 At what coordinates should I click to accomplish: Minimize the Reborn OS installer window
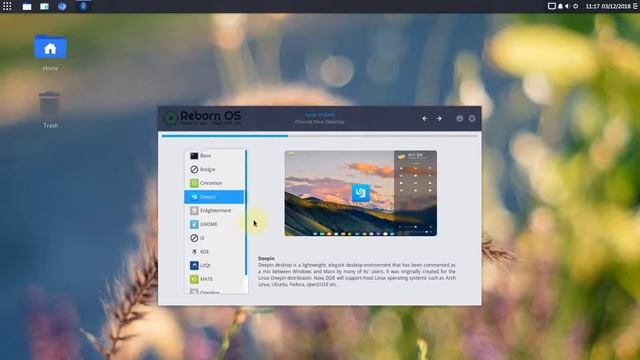coord(460,118)
